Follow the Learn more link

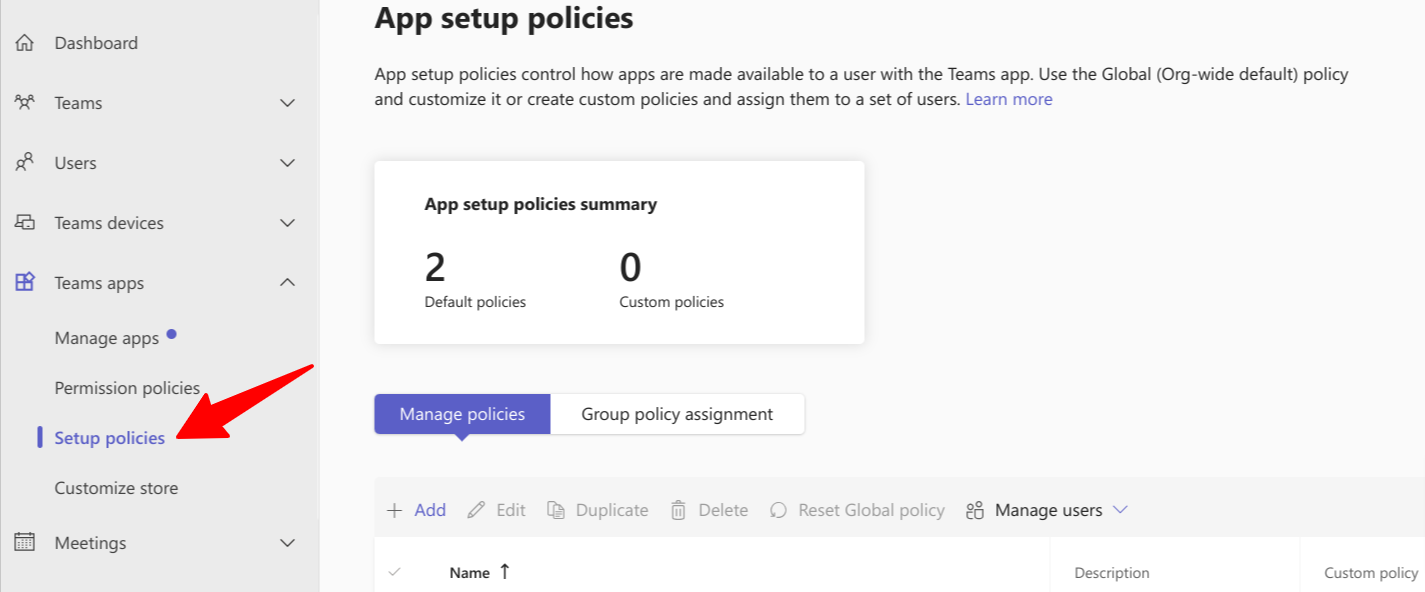click(1009, 99)
